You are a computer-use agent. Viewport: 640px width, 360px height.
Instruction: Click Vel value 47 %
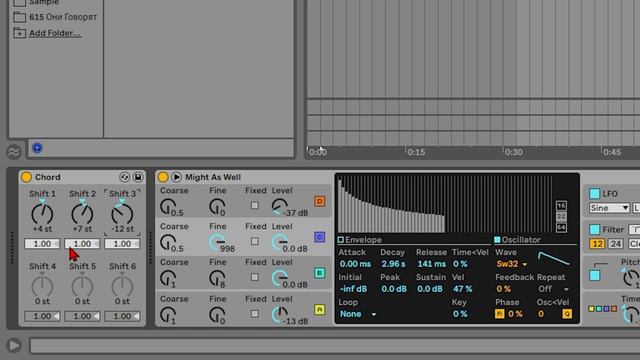tap(462, 289)
